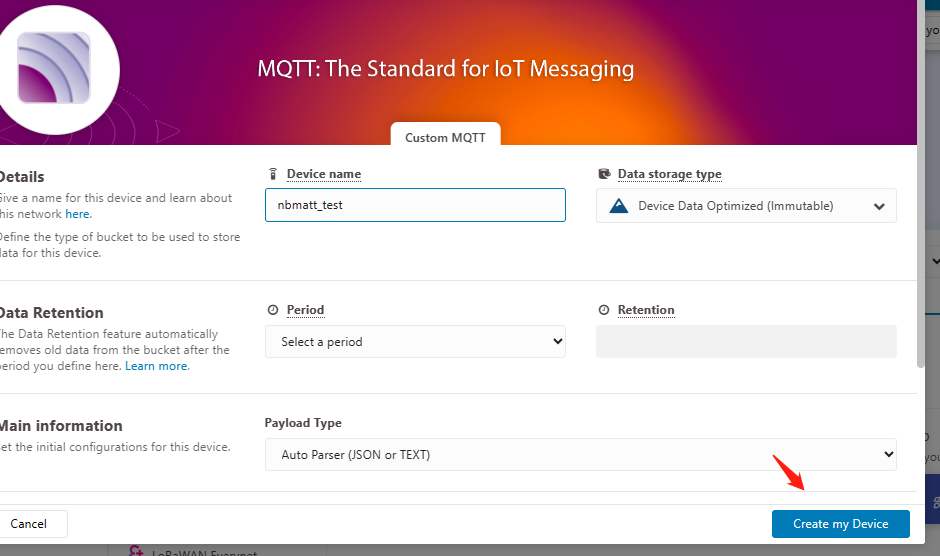The image size is (940, 556).
Task: Click the Device name label
Action: click(x=324, y=174)
